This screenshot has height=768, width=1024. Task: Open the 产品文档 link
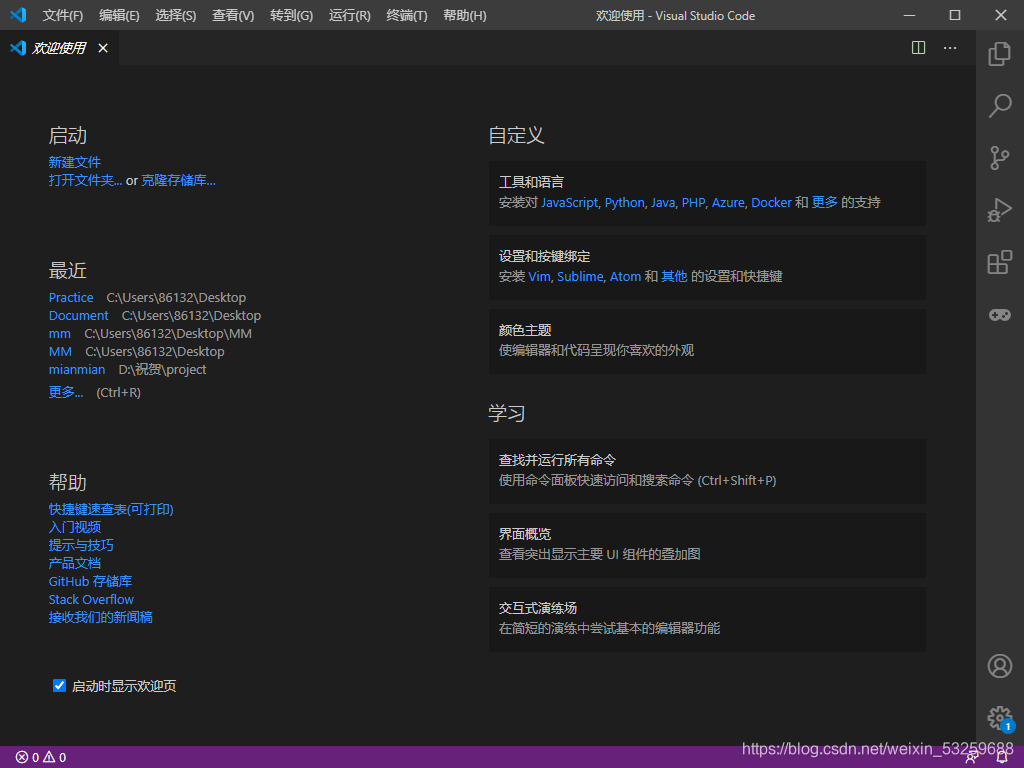pos(74,563)
